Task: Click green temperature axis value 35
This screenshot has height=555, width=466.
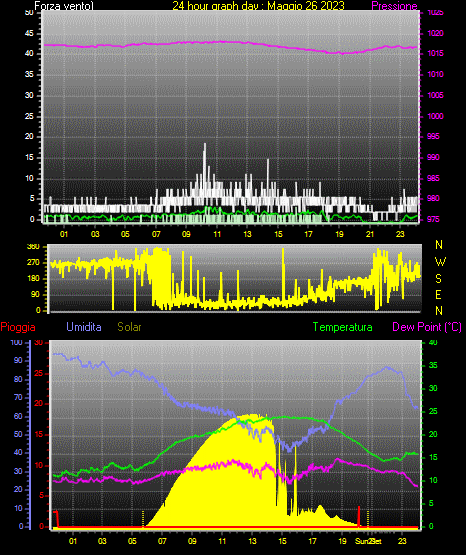Action: point(433,365)
